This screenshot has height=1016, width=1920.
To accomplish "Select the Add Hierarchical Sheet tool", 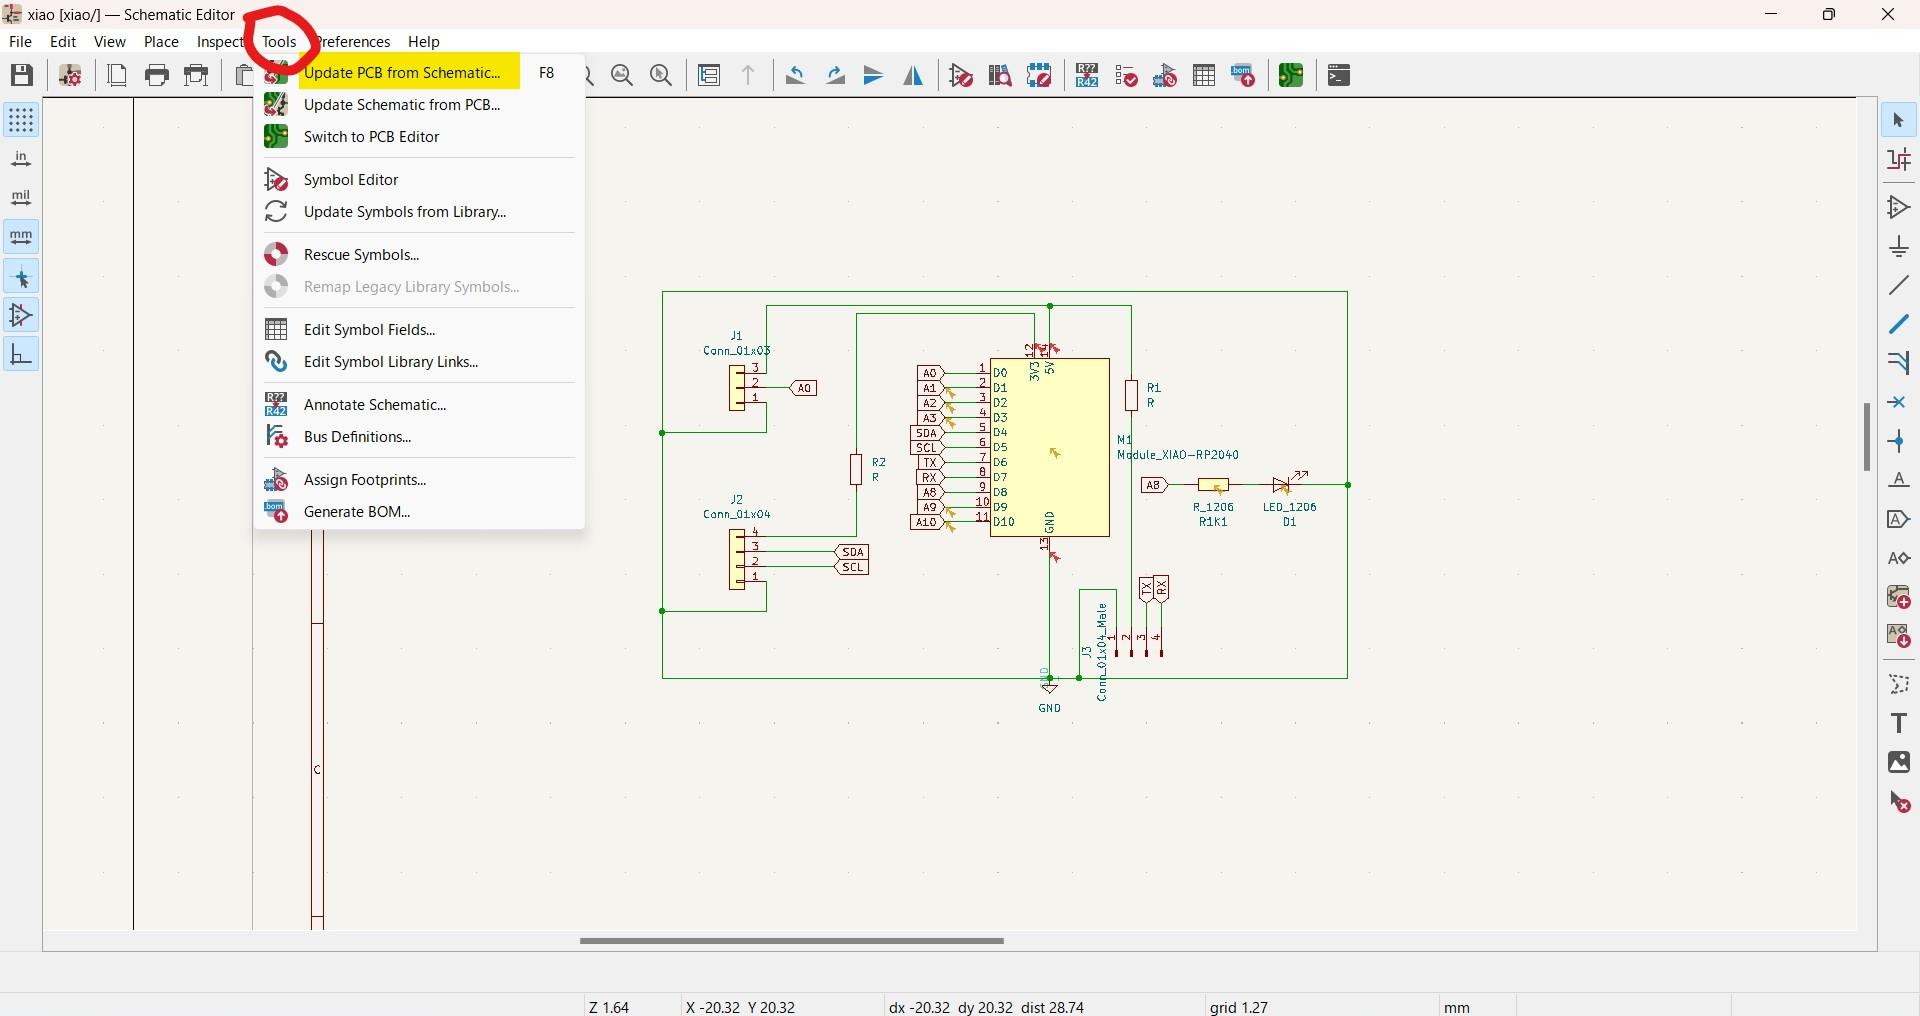I will coord(1900,598).
